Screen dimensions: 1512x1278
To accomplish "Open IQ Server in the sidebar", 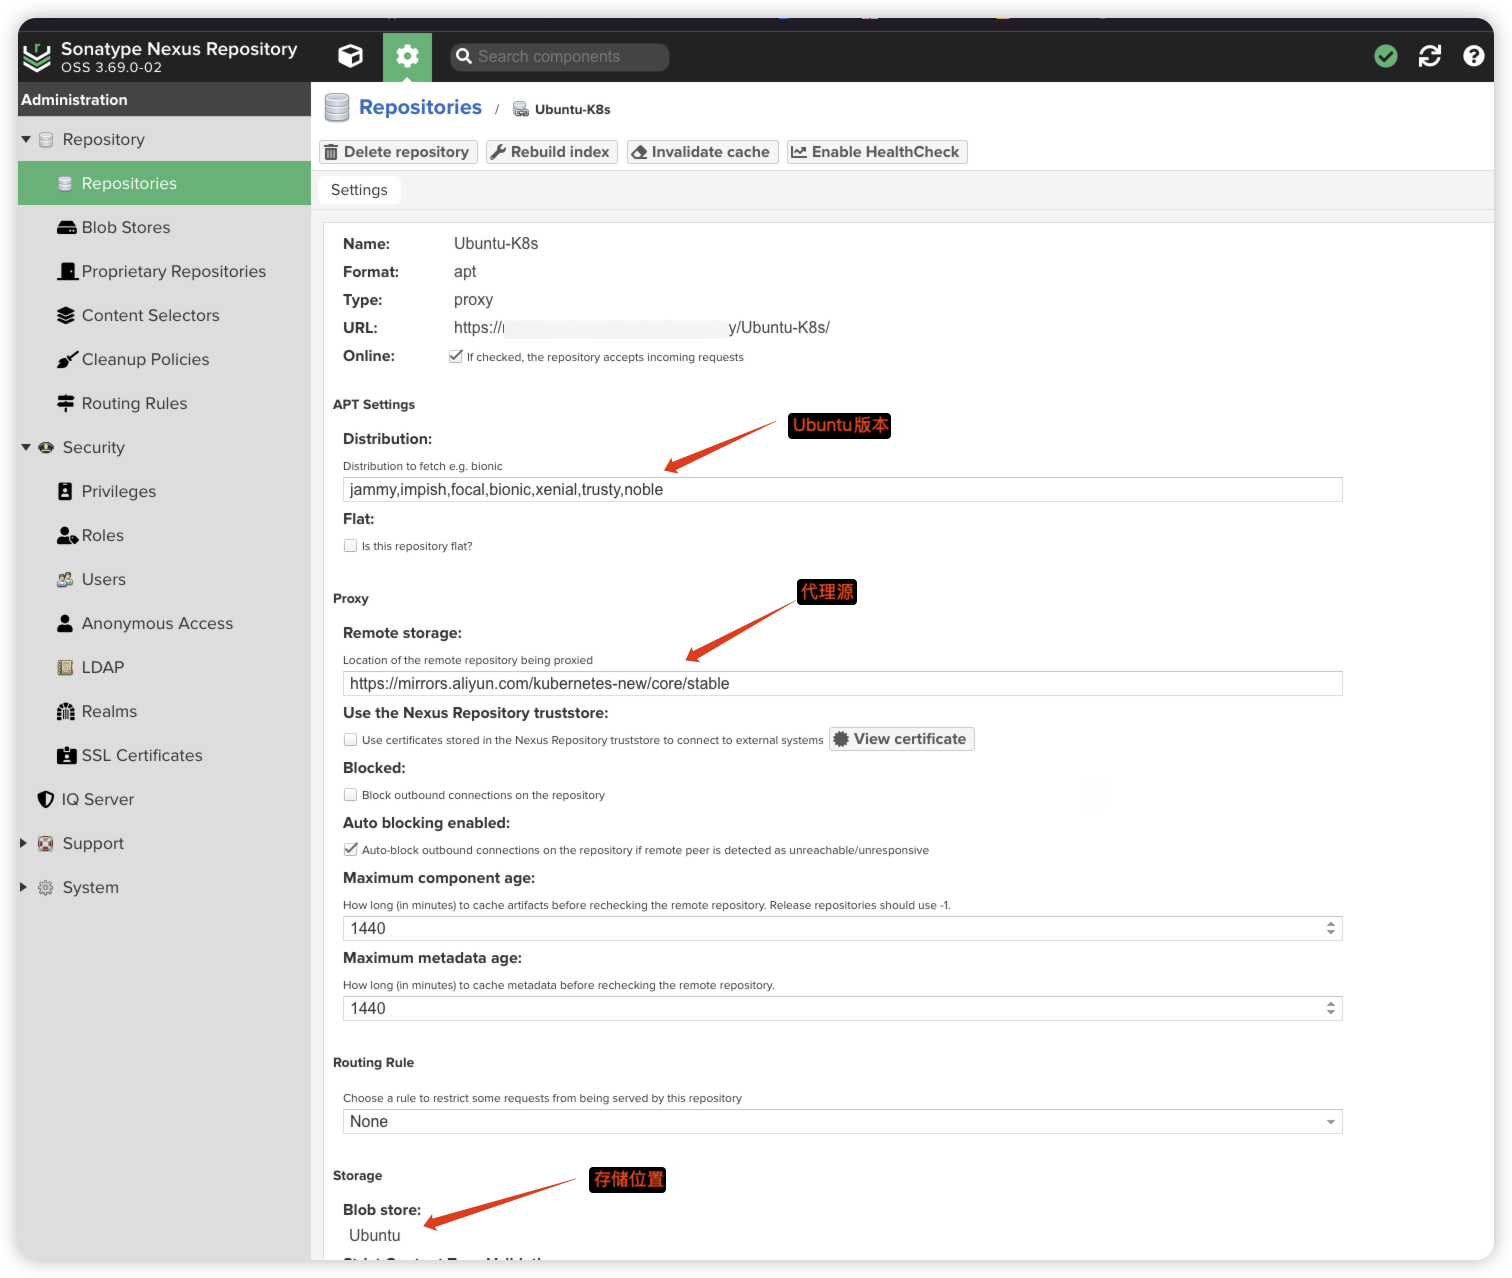I will click(x=164, y=799).
